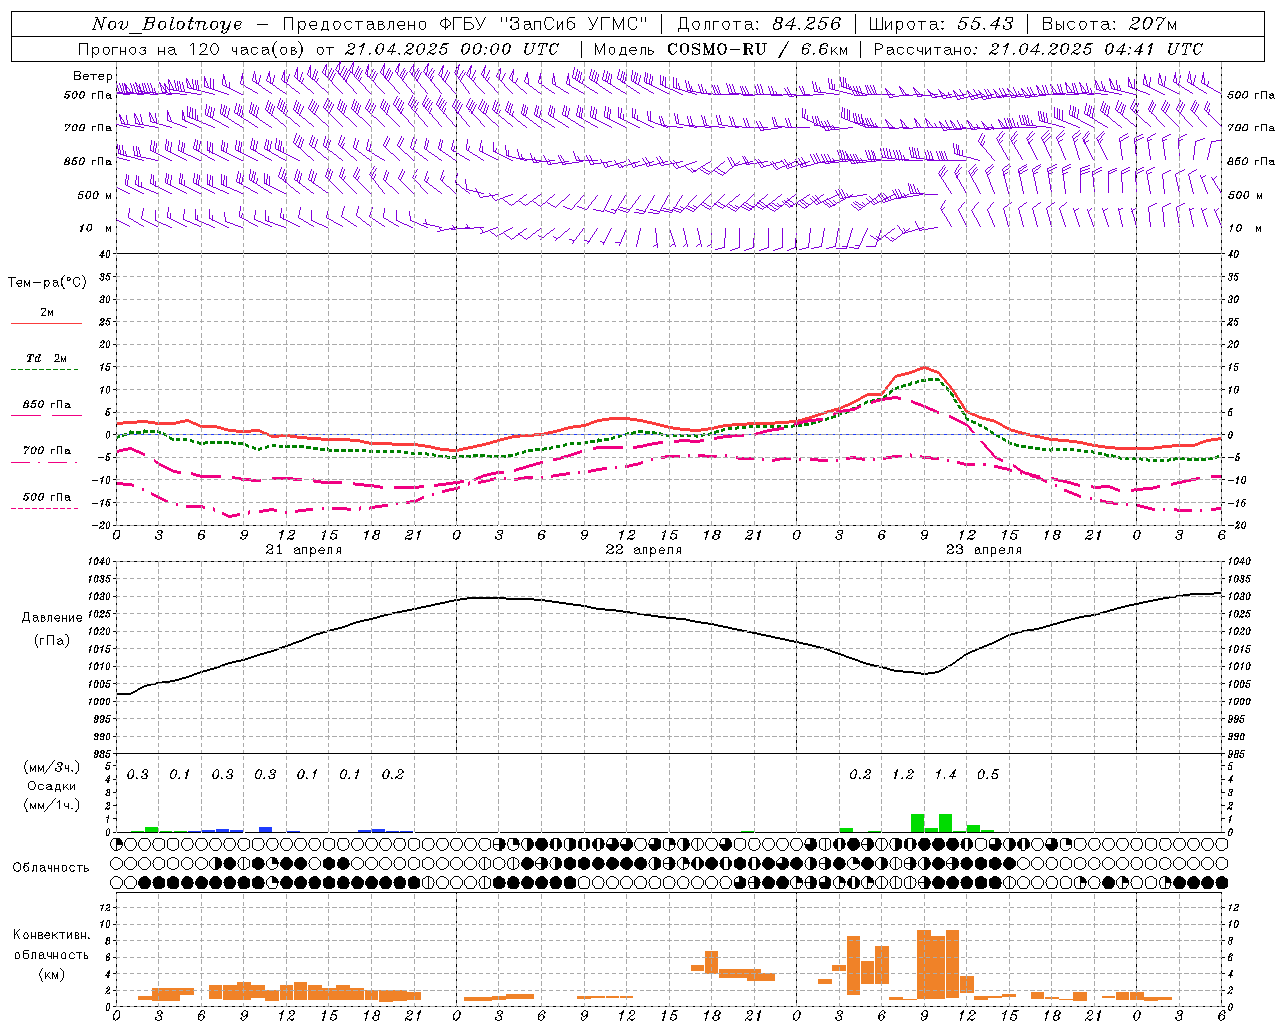The image size is (1280, 1024).
Task: Click the 'Модель COSMO-RU / 6.6км' label
Action: coord(721,49)
